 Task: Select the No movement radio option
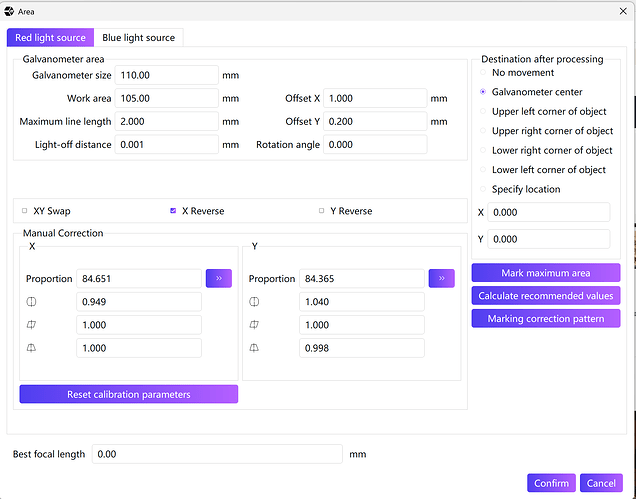(483, 73)
